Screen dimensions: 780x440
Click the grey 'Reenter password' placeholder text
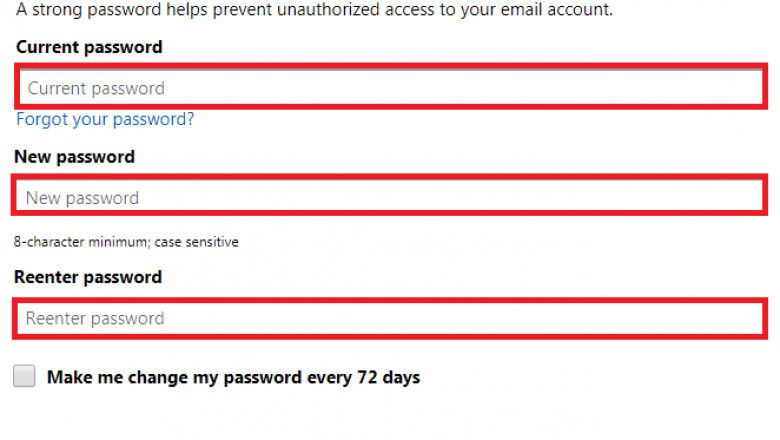pyautogui.click(x=95, y=318)
